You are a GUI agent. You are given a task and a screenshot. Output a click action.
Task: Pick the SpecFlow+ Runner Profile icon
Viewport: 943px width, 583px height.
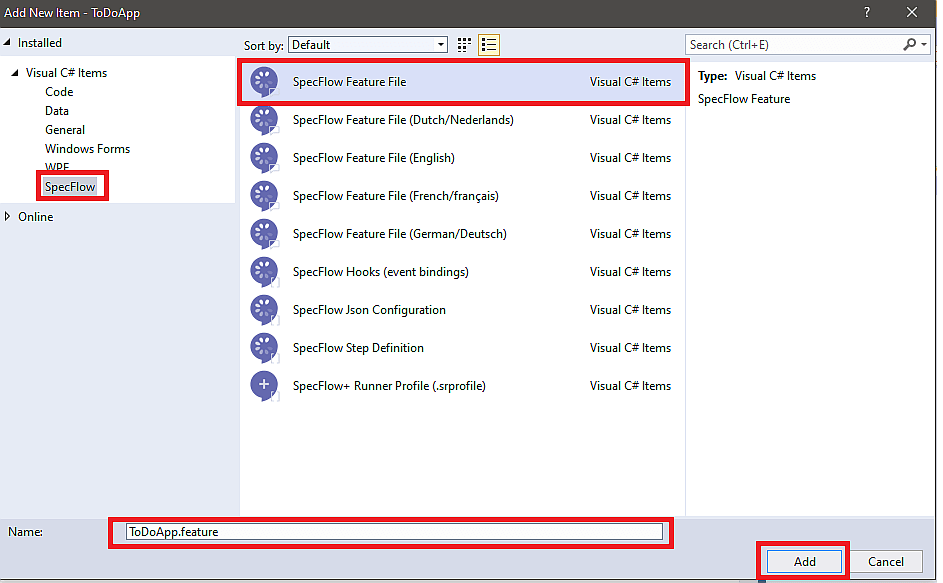pyautogui.click(x=265, y=385)
